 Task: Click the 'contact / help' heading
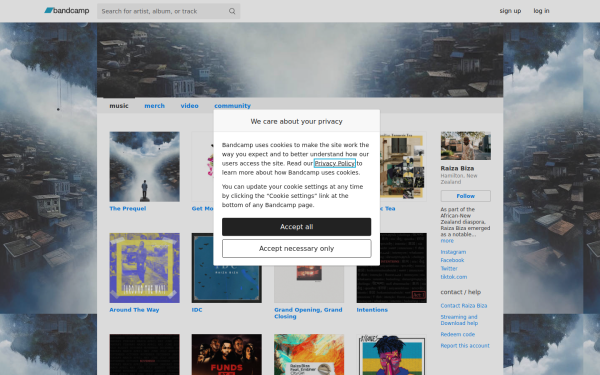[x=461, y=292]
